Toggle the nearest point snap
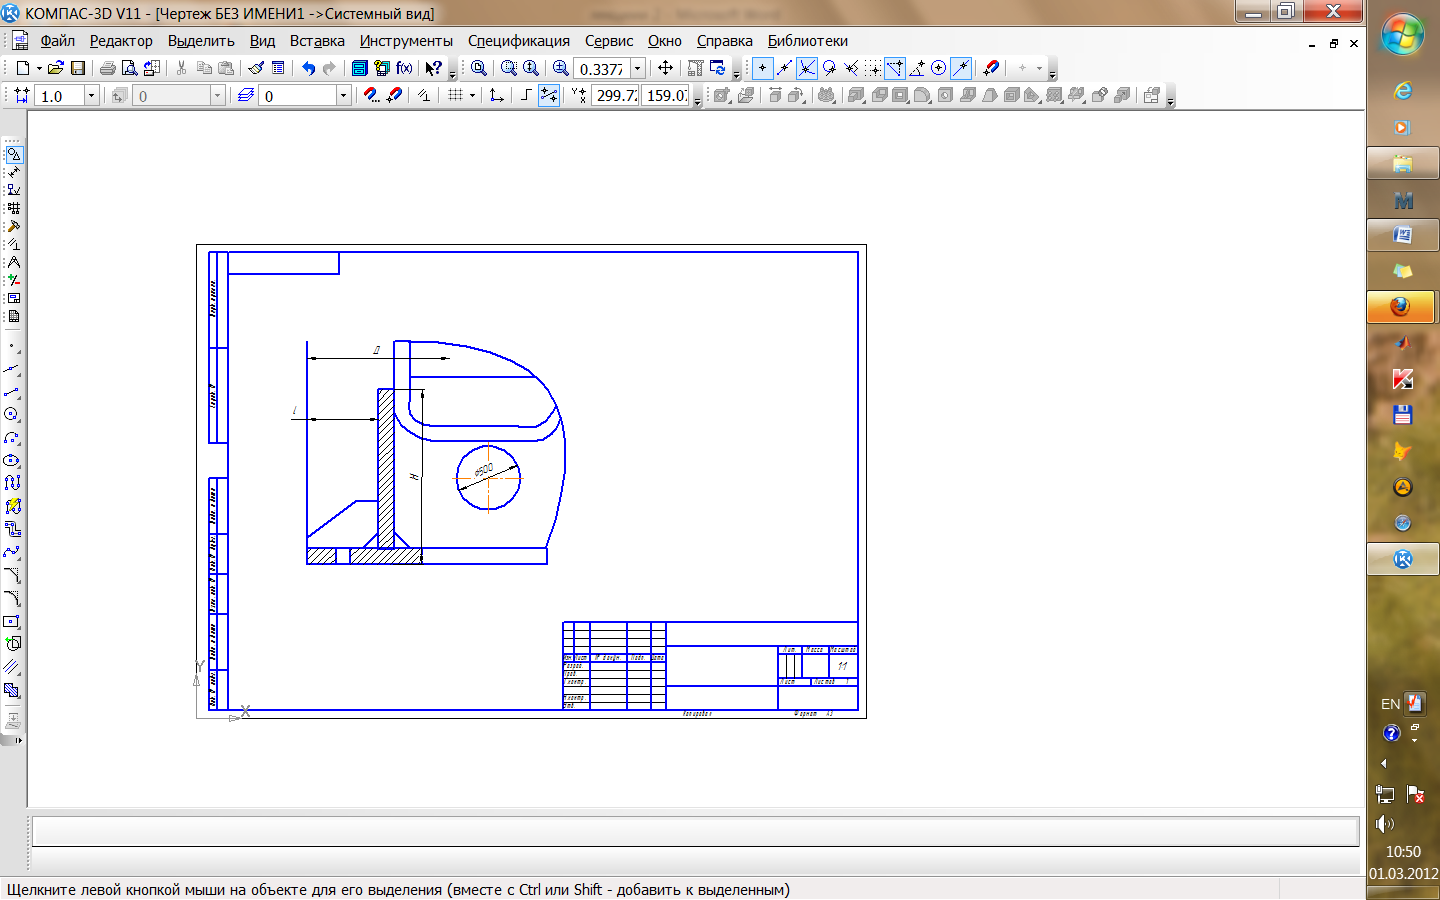1440x900 pixels. [762, 68]
